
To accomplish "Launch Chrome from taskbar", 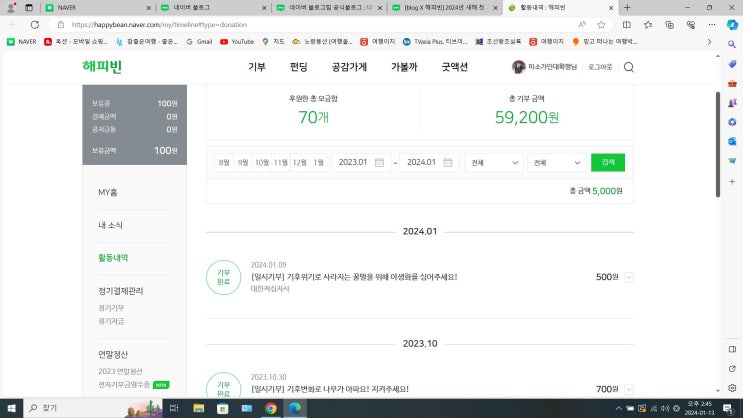I will [x=271, y=408].
